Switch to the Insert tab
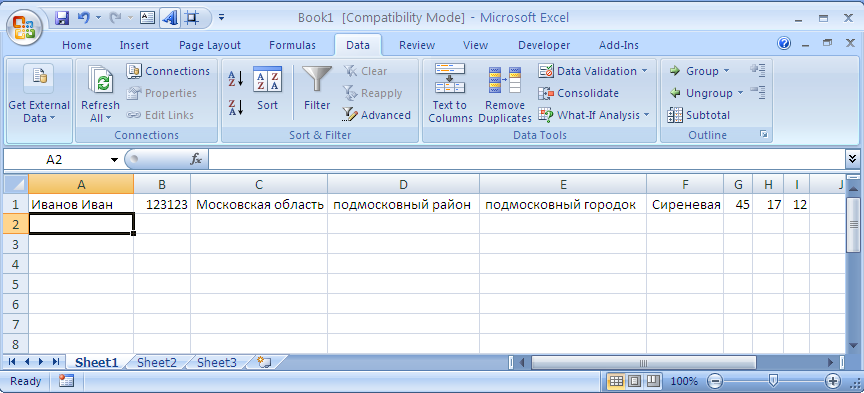This screenshot has height=393, width=864. [134, 45]
